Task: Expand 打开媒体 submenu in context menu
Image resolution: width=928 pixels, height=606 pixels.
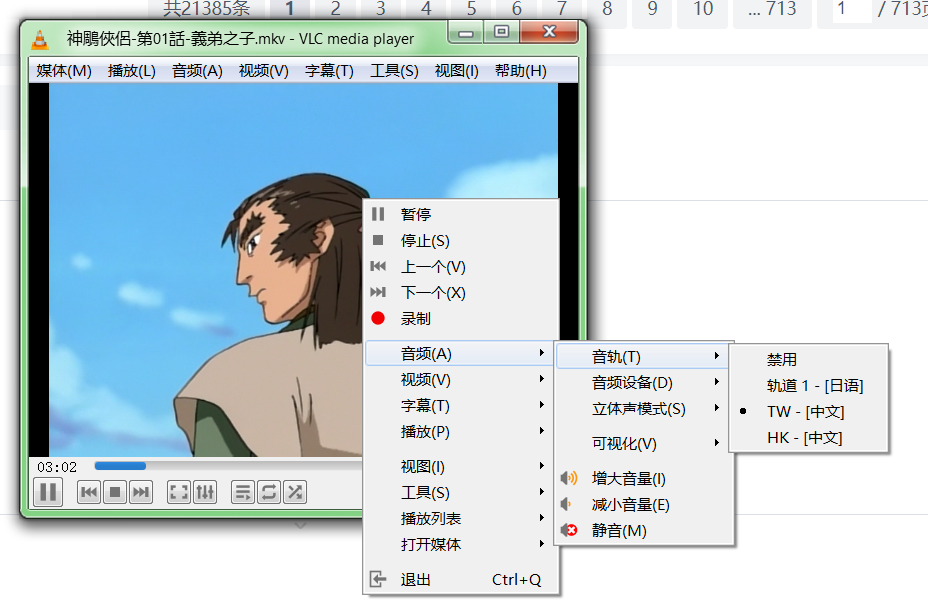Action: (x=461, y=544)
